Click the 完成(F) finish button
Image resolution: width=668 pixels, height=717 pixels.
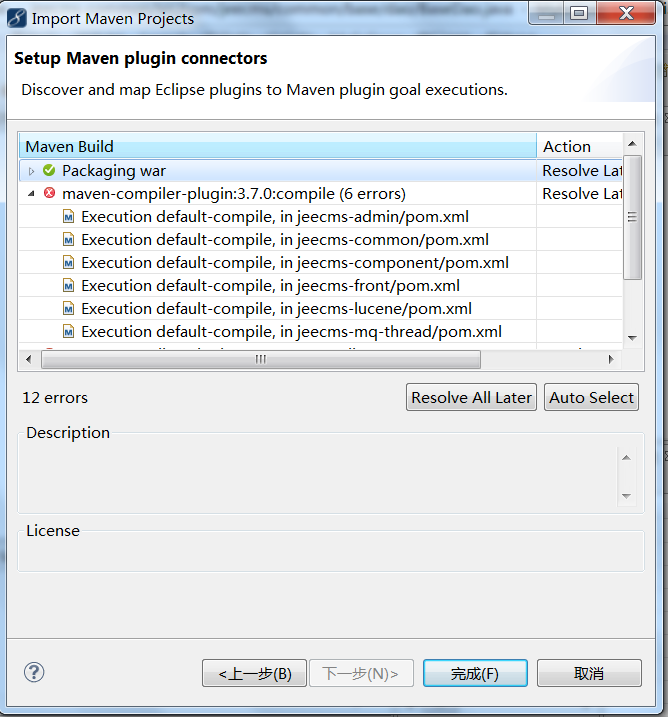click(x=475, y=673)
